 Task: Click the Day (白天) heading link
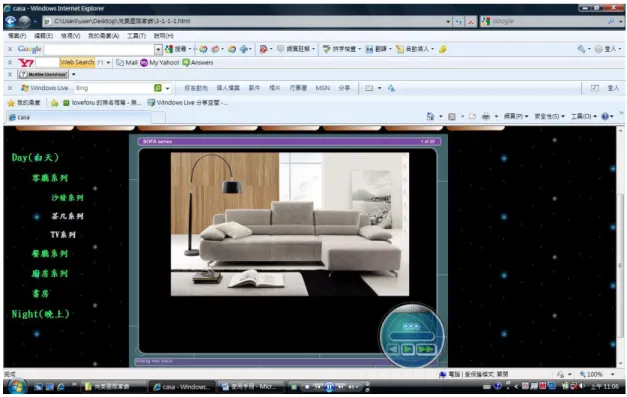tap(35, 157)
